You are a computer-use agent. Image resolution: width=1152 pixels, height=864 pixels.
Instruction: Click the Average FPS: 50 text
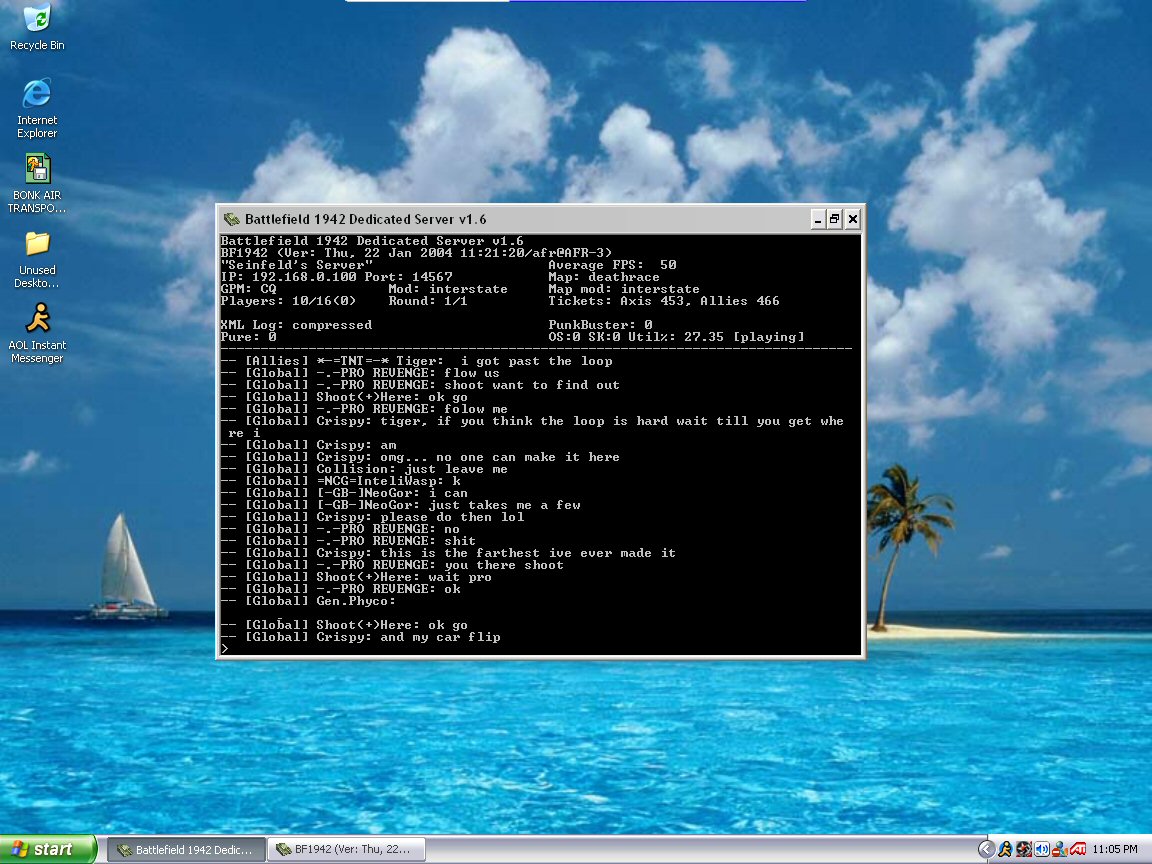point(612,265)
